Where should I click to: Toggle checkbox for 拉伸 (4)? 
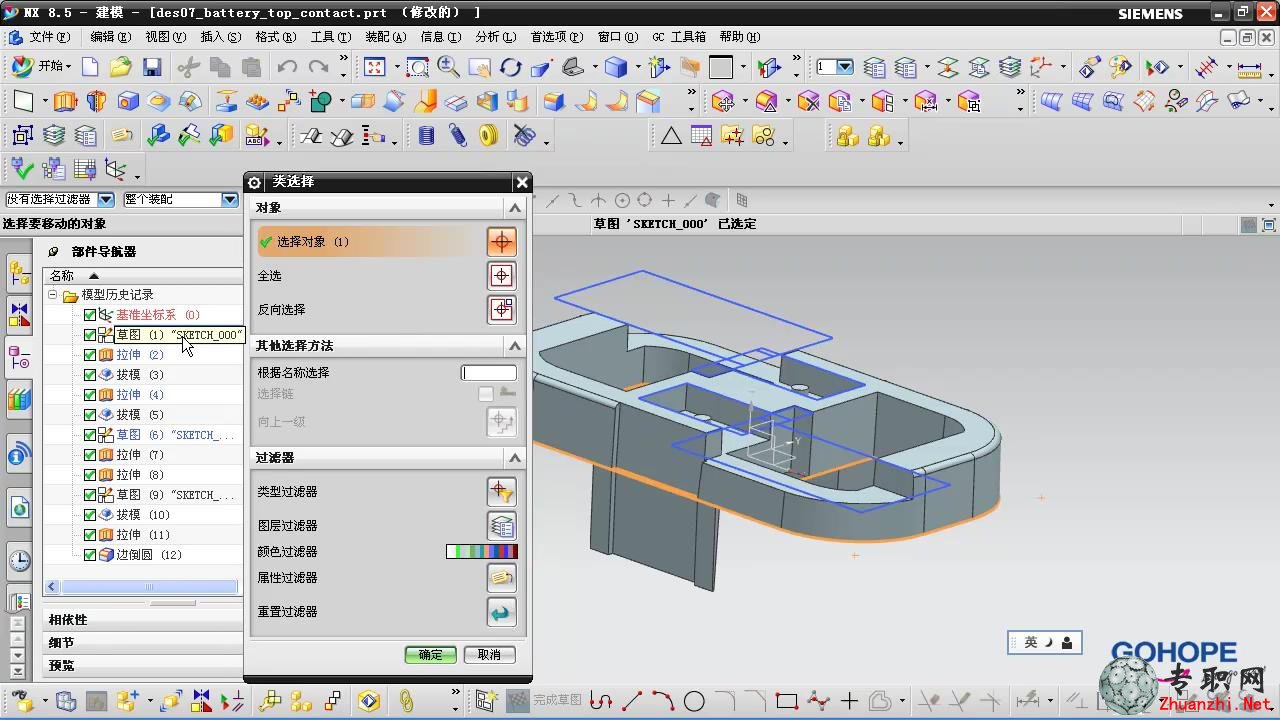90,395
